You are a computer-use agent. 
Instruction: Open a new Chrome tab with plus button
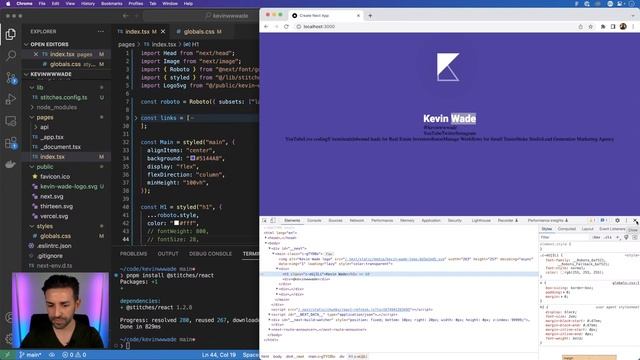[370, 16]
